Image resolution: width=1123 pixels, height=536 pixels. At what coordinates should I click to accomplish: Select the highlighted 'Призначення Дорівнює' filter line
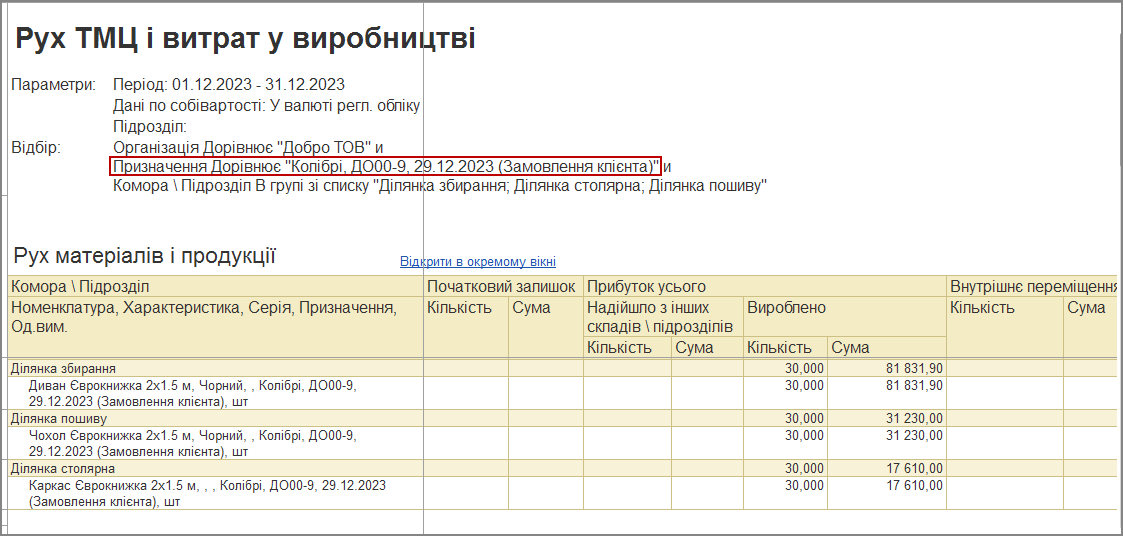click(385, 166)
